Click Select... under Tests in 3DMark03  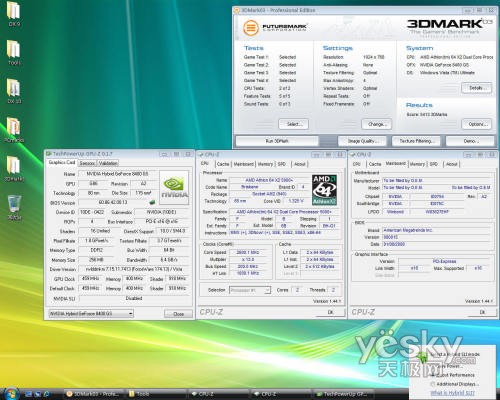coord(294,124)
